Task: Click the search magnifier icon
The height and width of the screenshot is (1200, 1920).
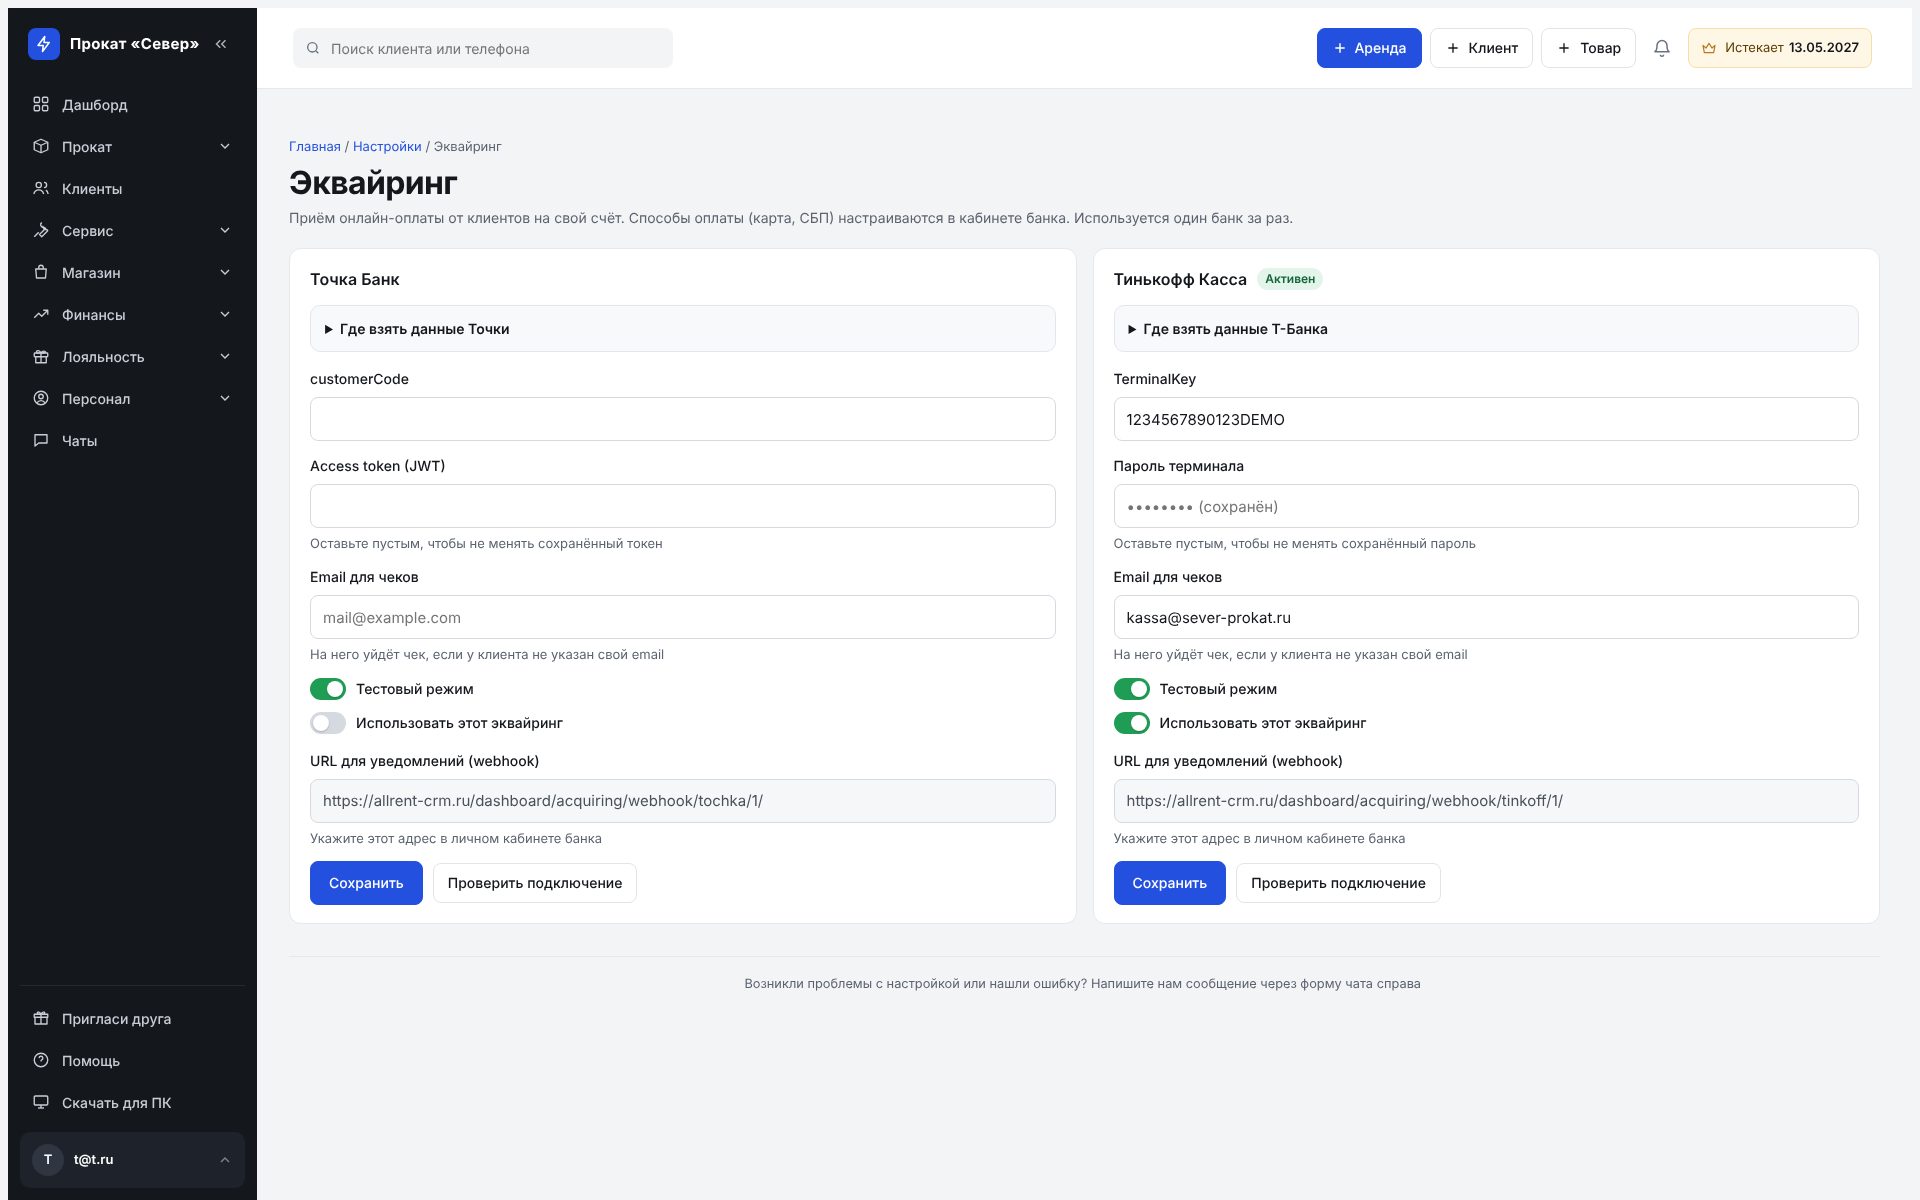Action: pyautogui.click(x=313, y=48)
